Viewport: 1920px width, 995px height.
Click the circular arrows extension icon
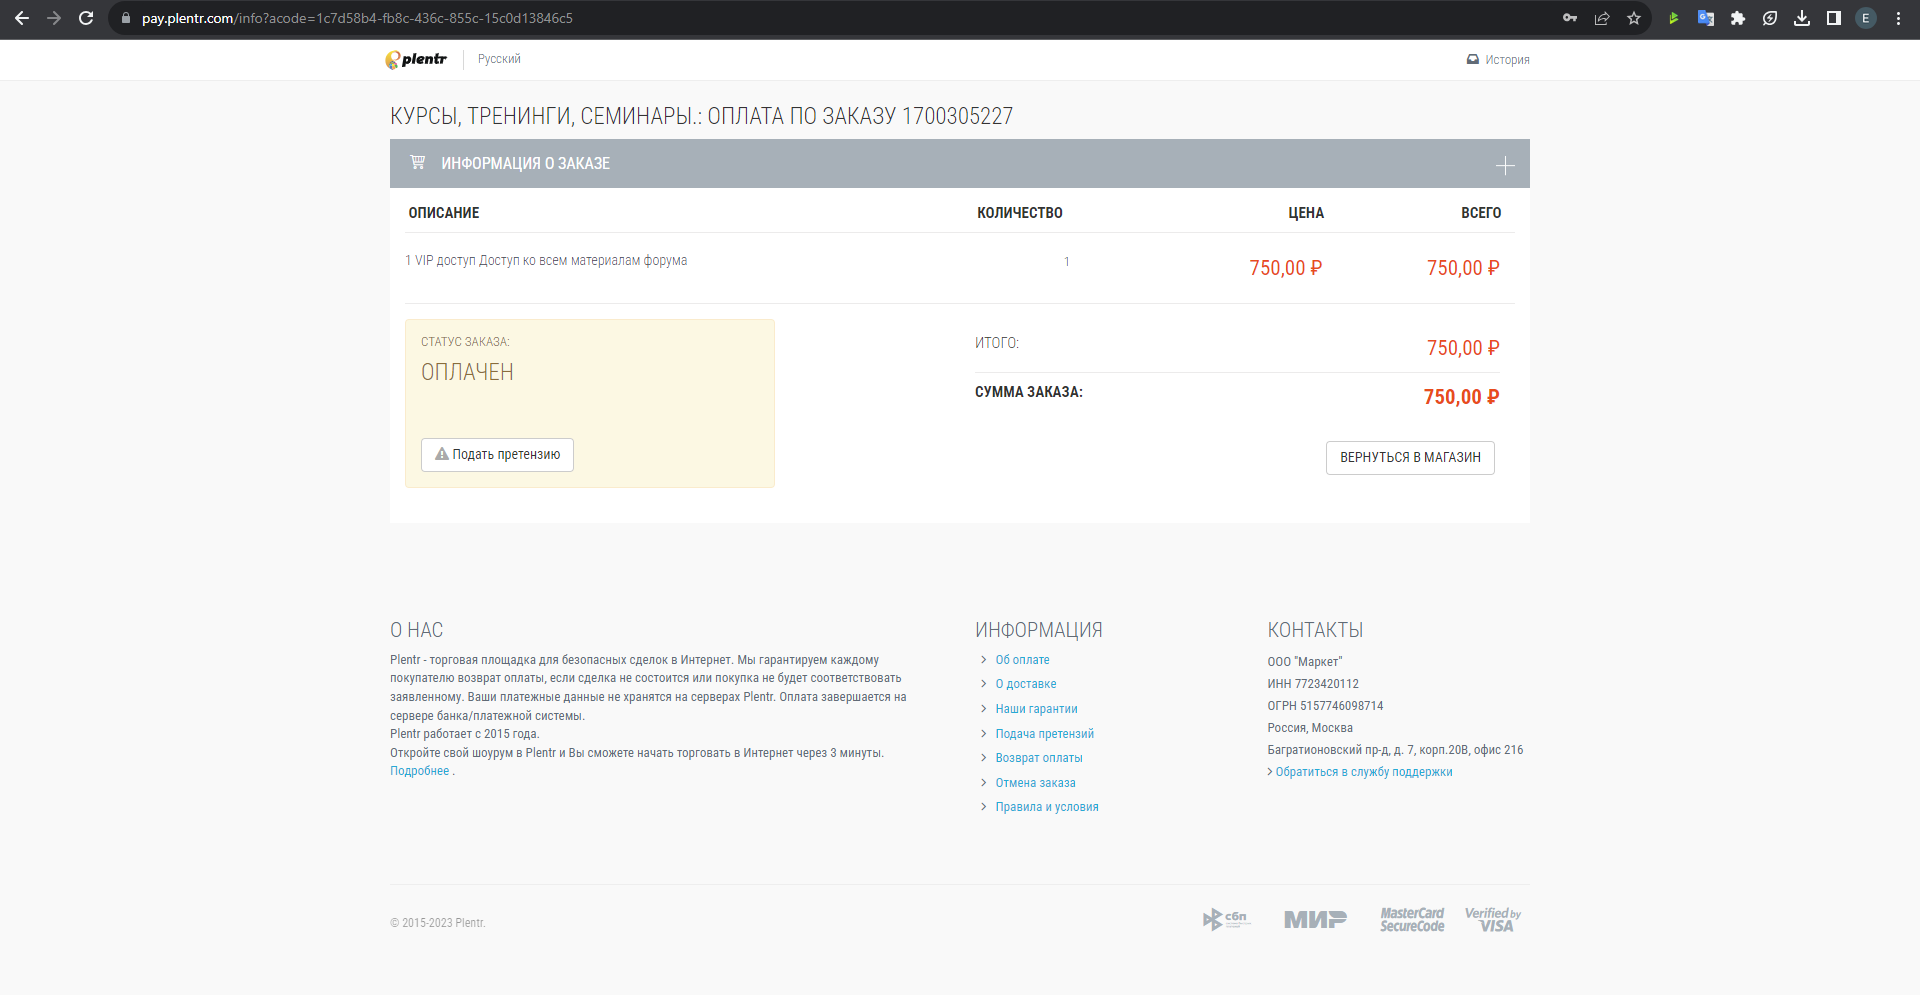click(1770, 18)
